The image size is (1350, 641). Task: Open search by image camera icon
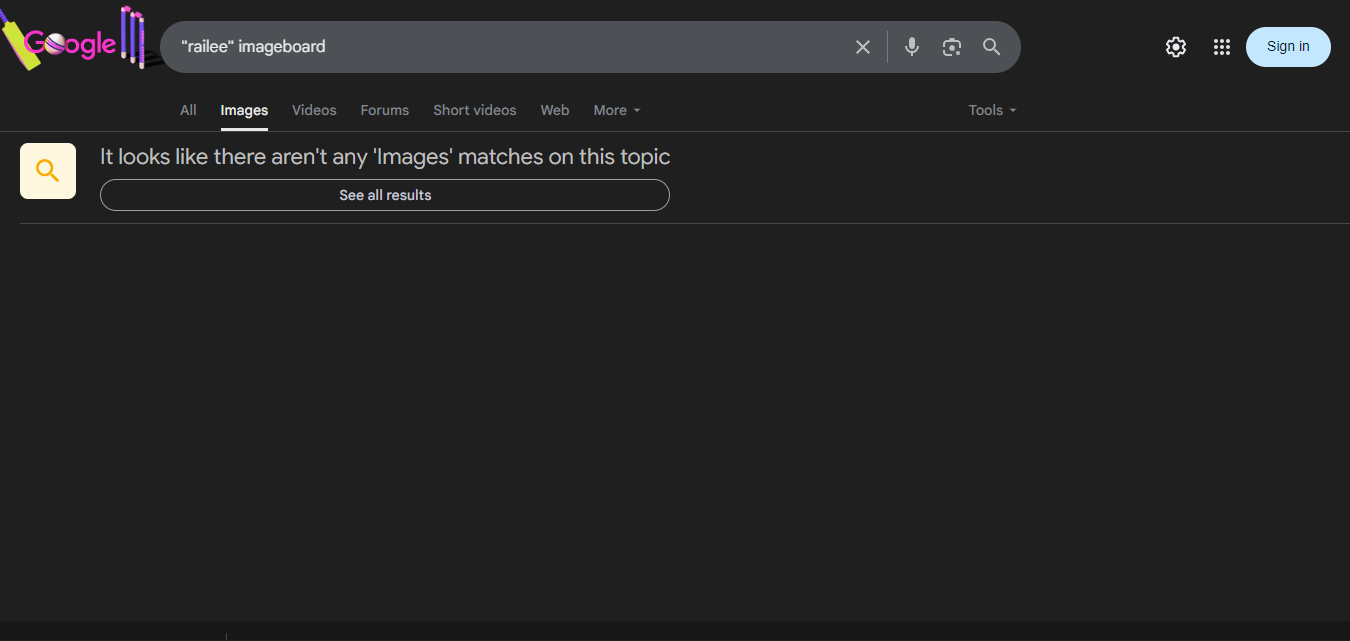[951, 47]
